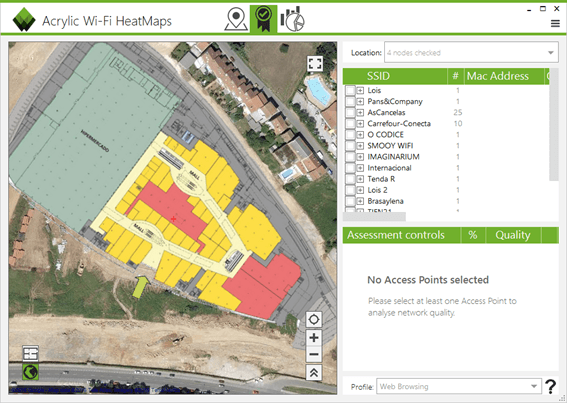Expand the Lois tree node
The height and width of the screenshot is (403, 567).
click(x=360, y=90)
